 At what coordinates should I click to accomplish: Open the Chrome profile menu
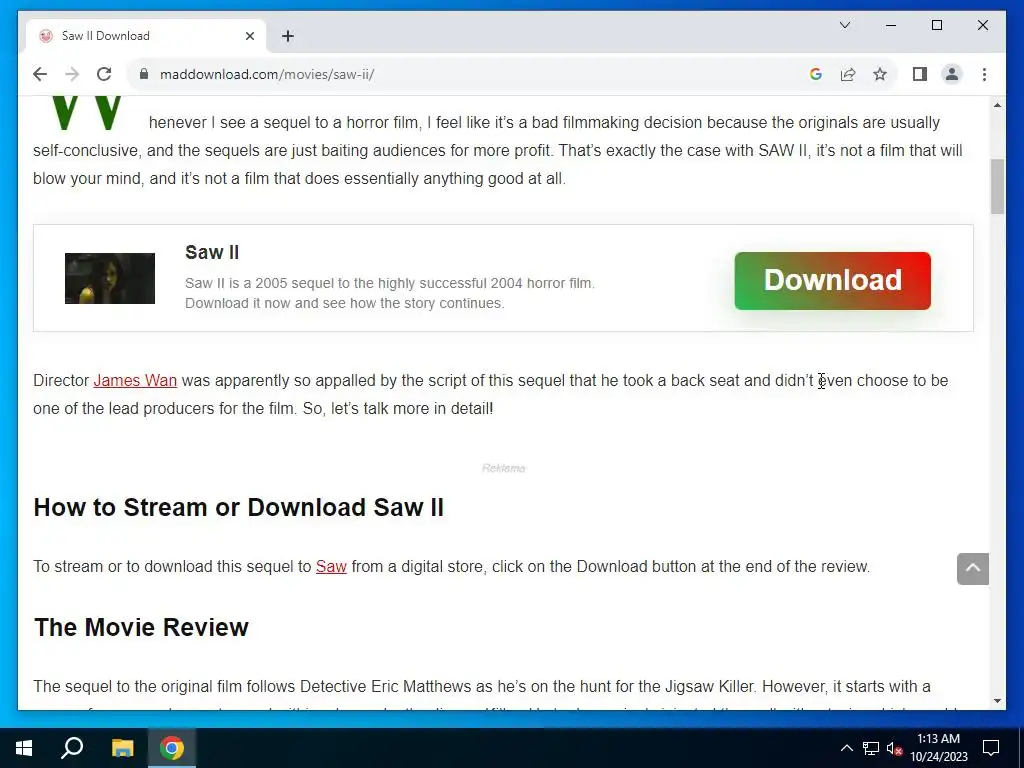point(952,74)
